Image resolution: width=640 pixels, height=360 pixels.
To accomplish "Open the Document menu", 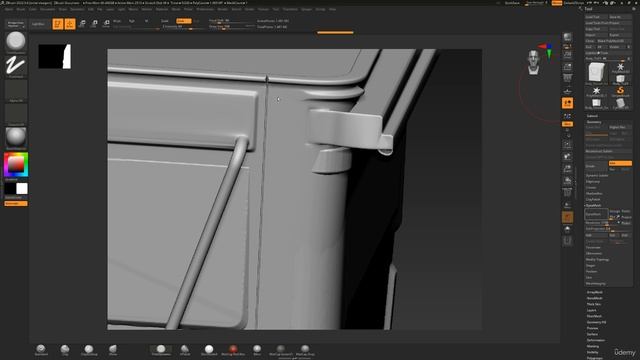I will point(48,9).
